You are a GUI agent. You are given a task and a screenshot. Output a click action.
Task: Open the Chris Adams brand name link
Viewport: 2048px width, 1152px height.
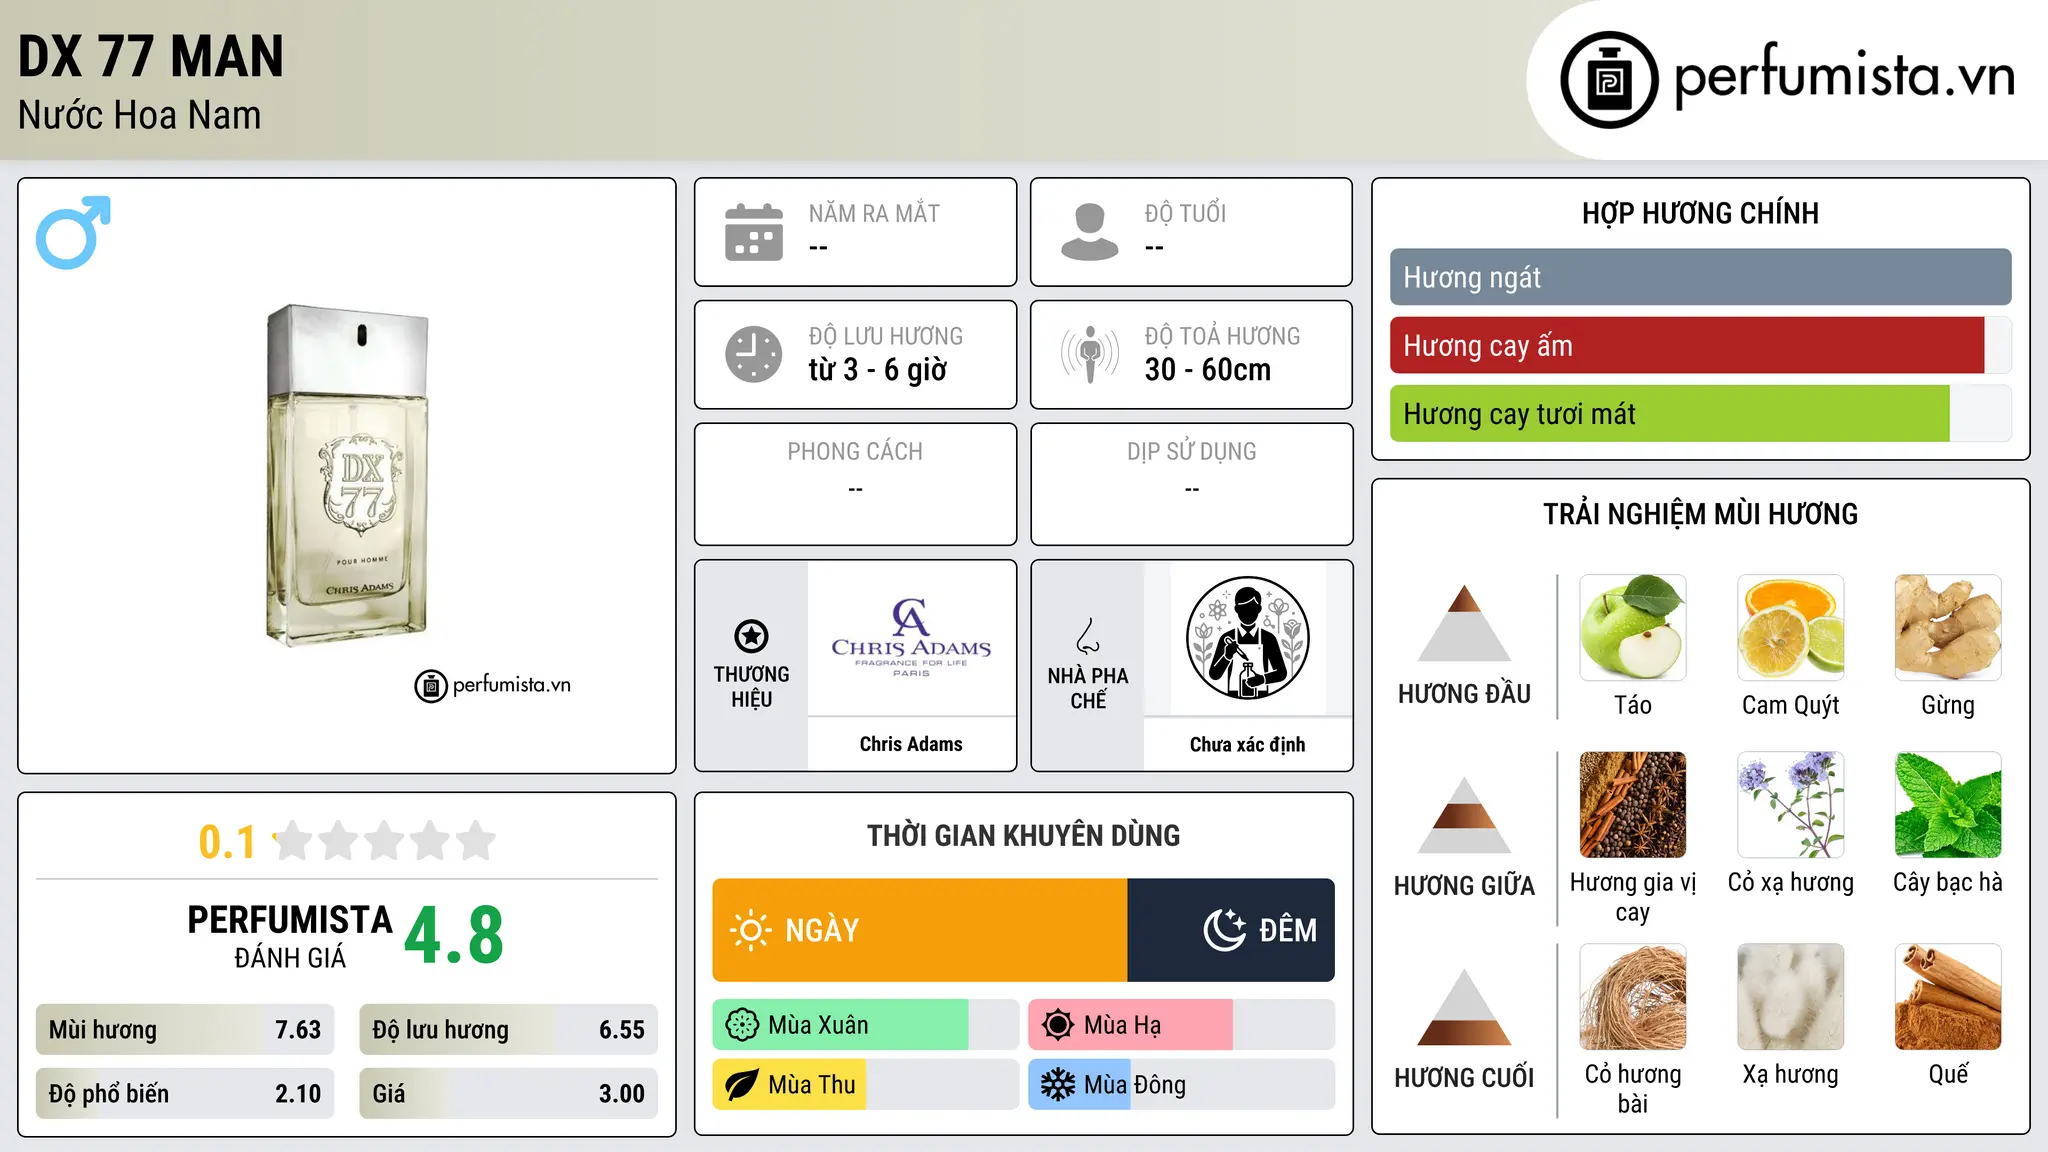(x=911, y=744)
